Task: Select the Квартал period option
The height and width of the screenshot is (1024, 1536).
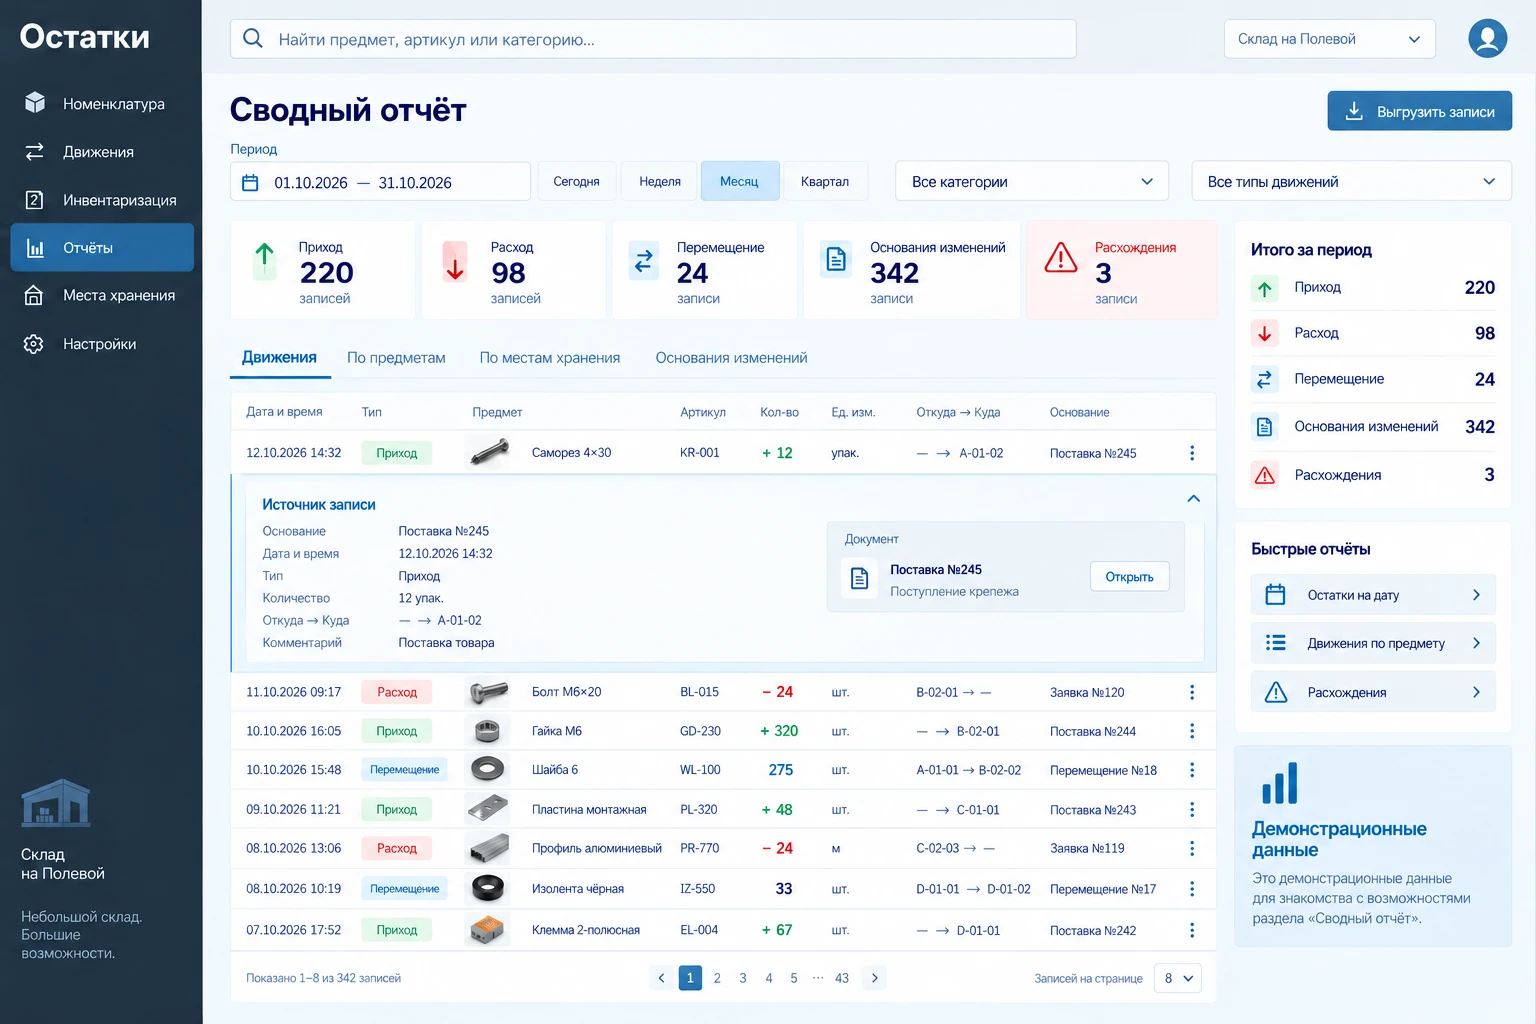Action: coord(825,182)
